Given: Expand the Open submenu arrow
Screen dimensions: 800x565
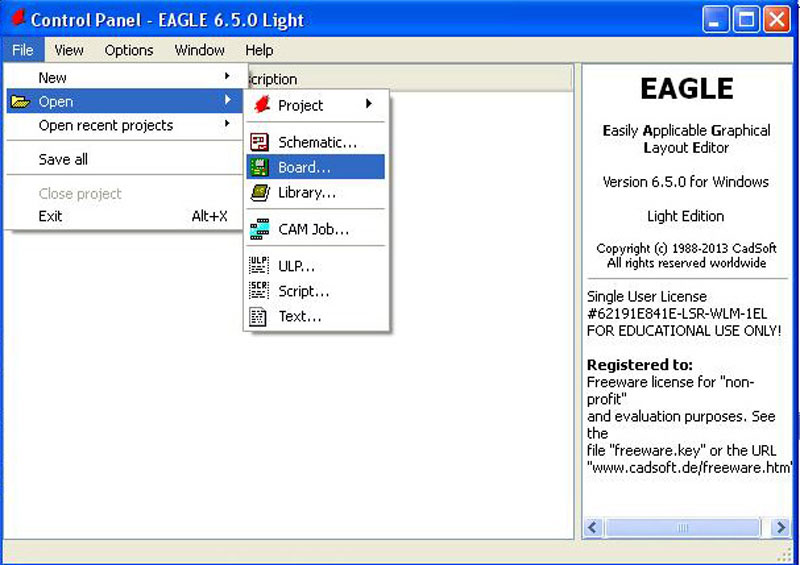Looking at the screenshot, I should [227, 100].
